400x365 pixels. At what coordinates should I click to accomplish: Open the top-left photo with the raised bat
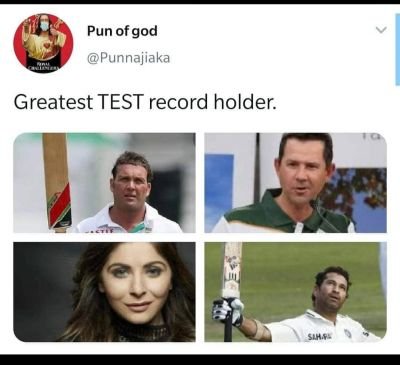[104, 183]
